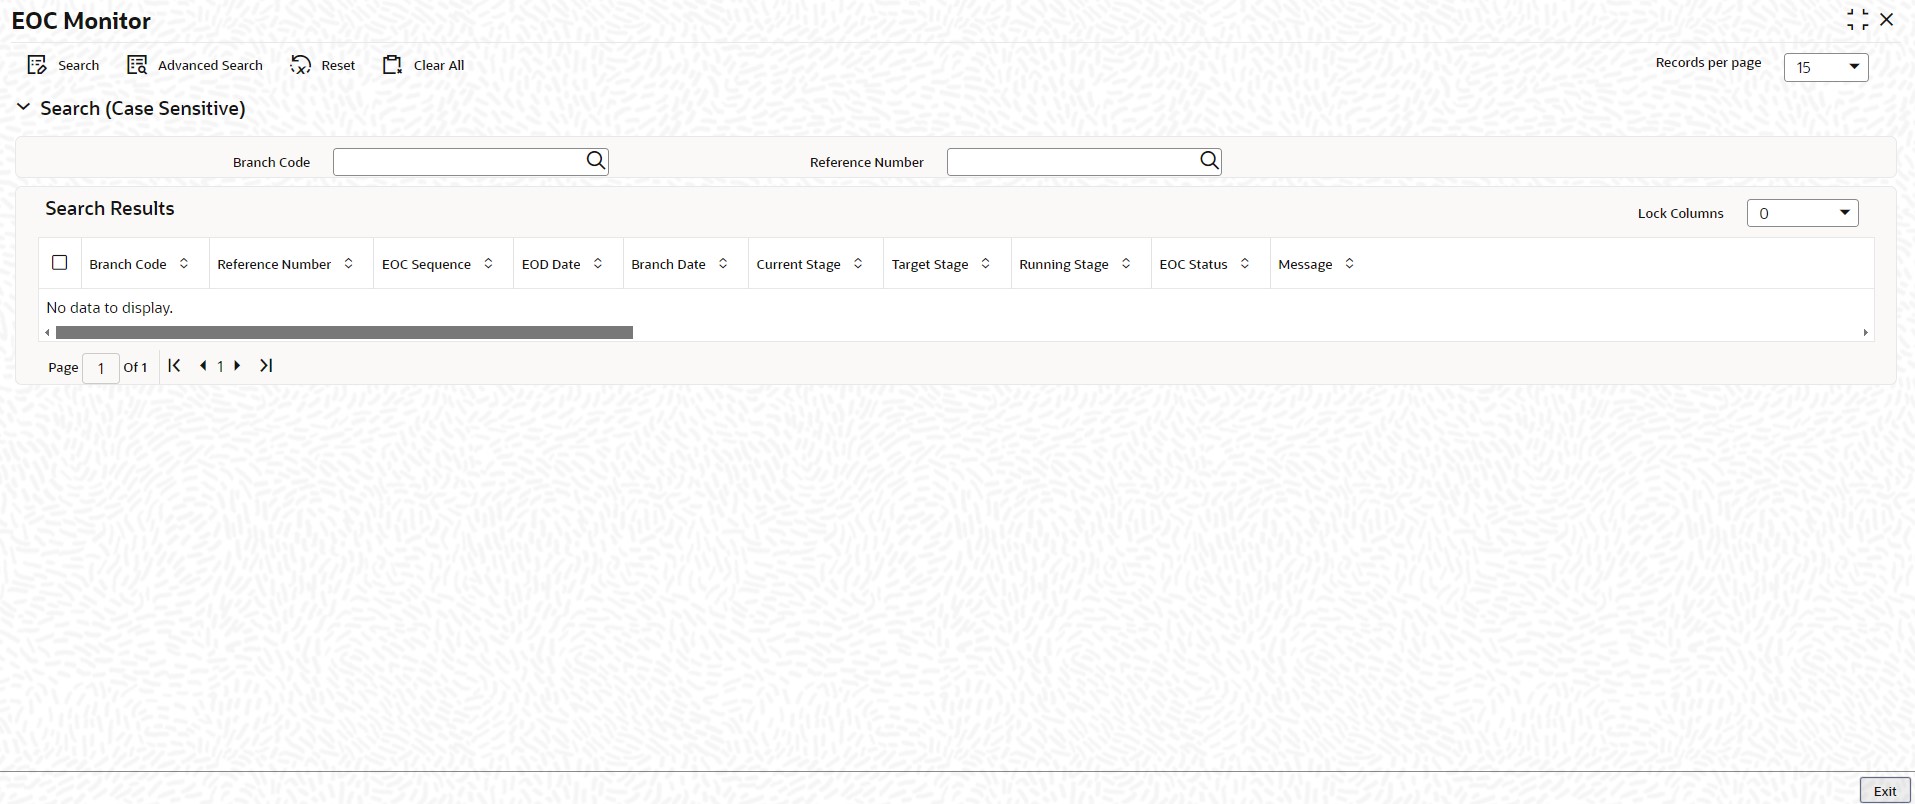Click the horizontal scrollbar thumb
This screenshot has height=804, width=1915.
(344, 332)
